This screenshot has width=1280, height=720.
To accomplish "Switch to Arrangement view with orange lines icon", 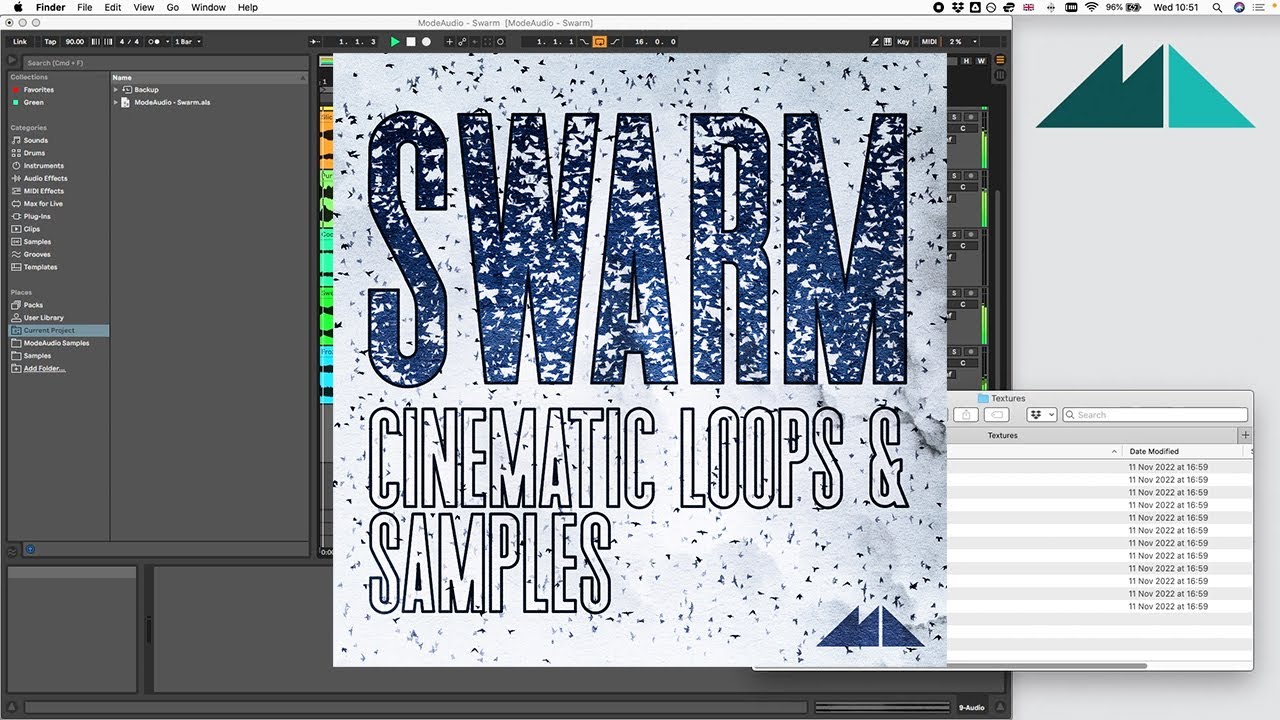I will [x=1000, y=60].
